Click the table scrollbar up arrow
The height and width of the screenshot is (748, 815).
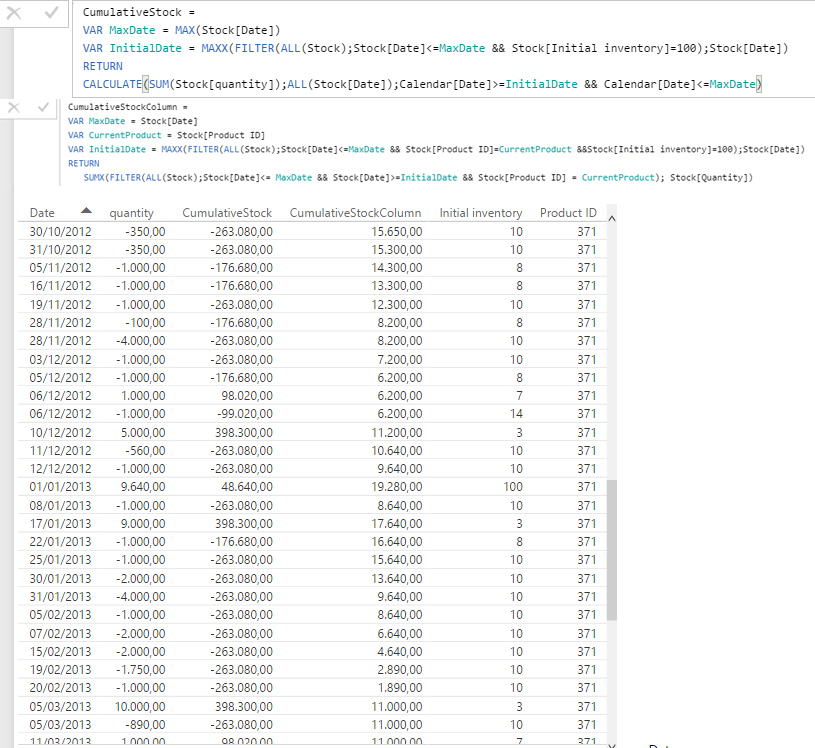click(x=612, y=218)
